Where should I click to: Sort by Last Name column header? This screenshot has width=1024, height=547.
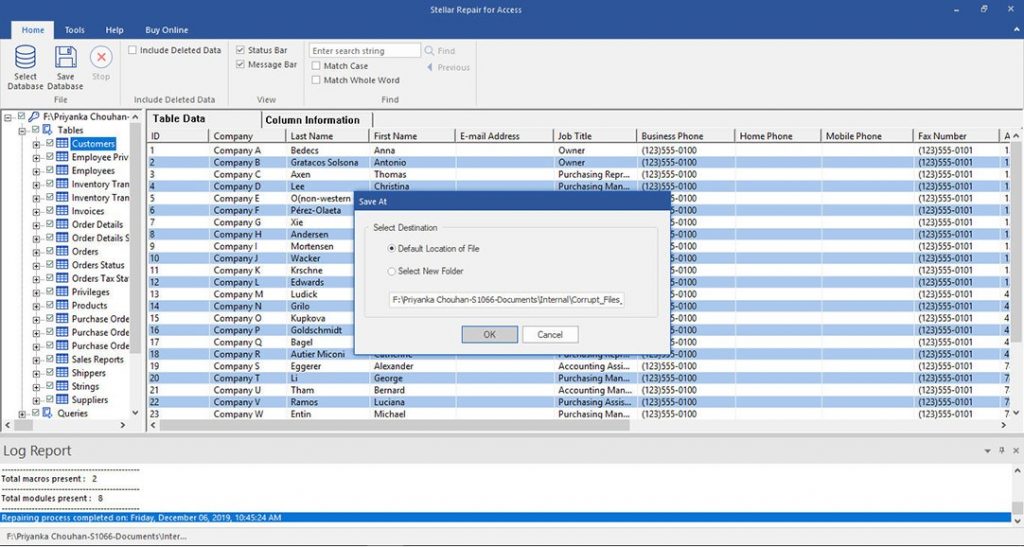coord(327,136)
